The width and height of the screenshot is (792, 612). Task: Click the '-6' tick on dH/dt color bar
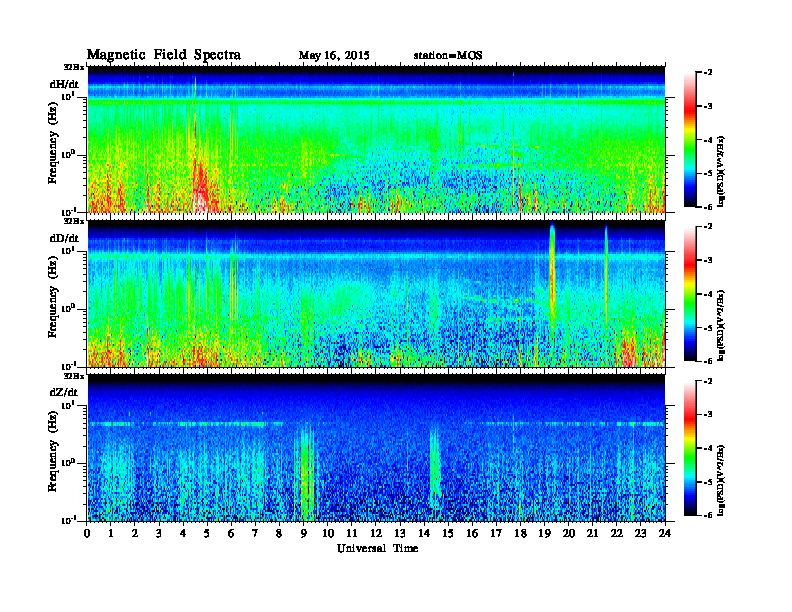click(x=708, y=207)
